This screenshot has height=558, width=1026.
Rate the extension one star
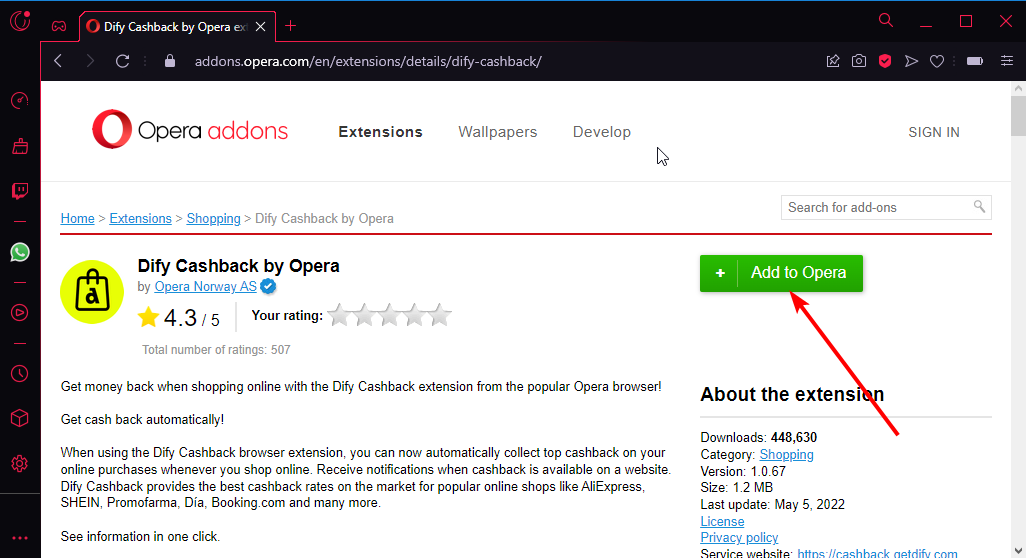pos(339,315)
